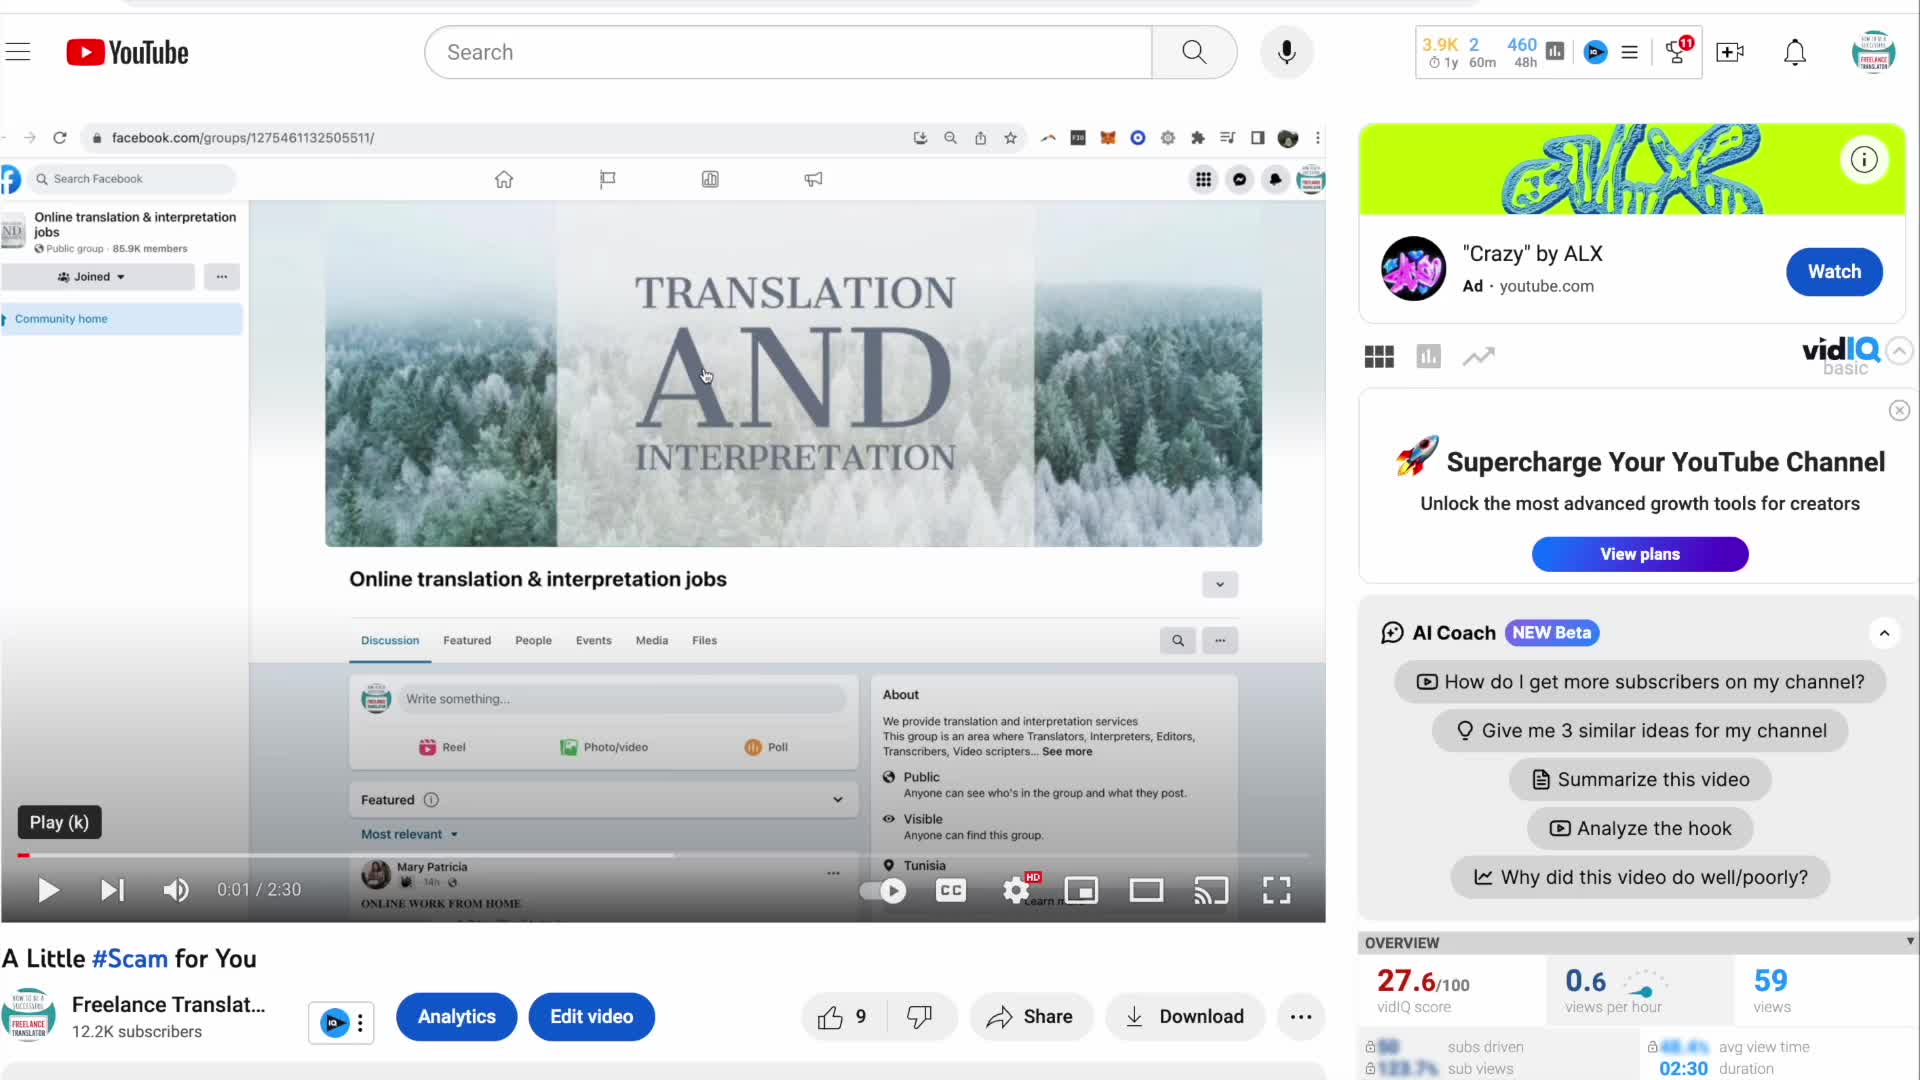Image resolution: width=1920 pixels, height=1080 pixels.
Task: Ask why video did well or poorly
Action: pyautogui.click(x=1640, y=878)
